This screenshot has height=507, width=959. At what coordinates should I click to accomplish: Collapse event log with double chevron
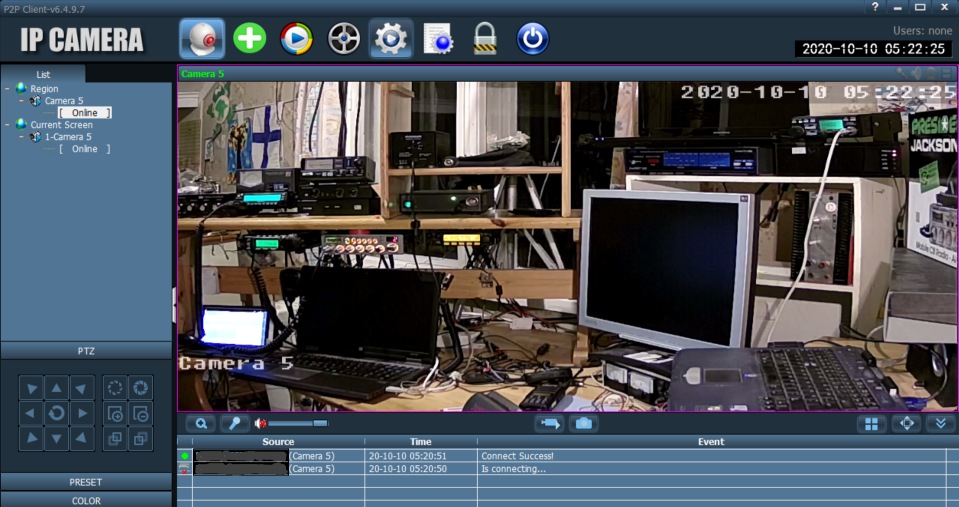pos(941,424)
